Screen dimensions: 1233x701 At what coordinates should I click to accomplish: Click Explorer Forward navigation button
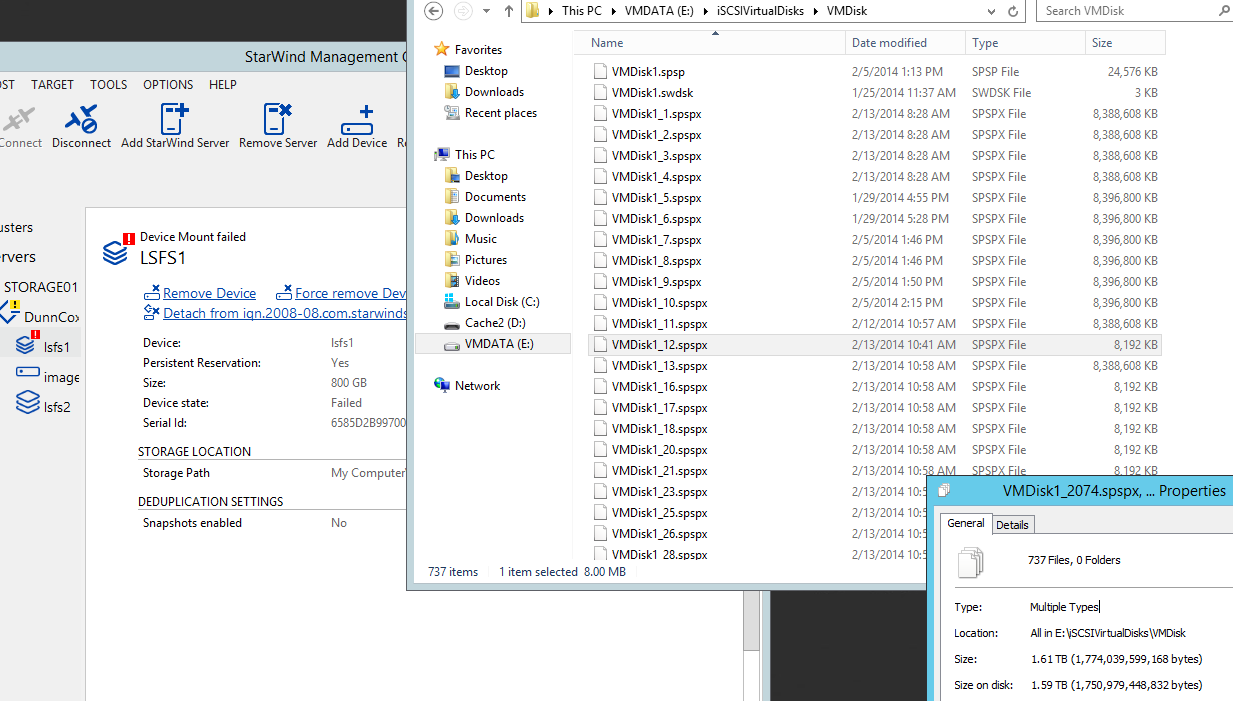point(463,11)
